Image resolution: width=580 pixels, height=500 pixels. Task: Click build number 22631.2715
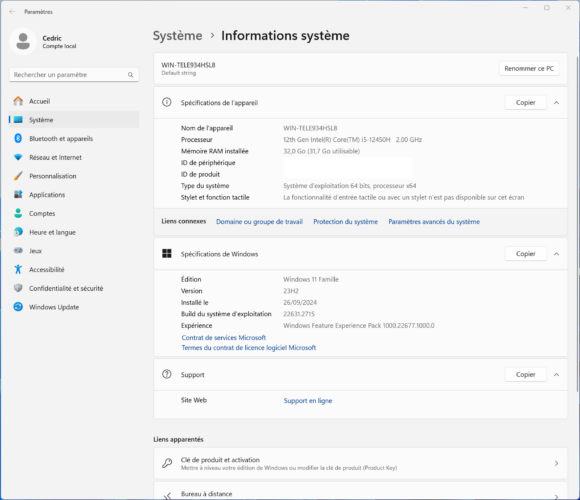tap(299, 314)
